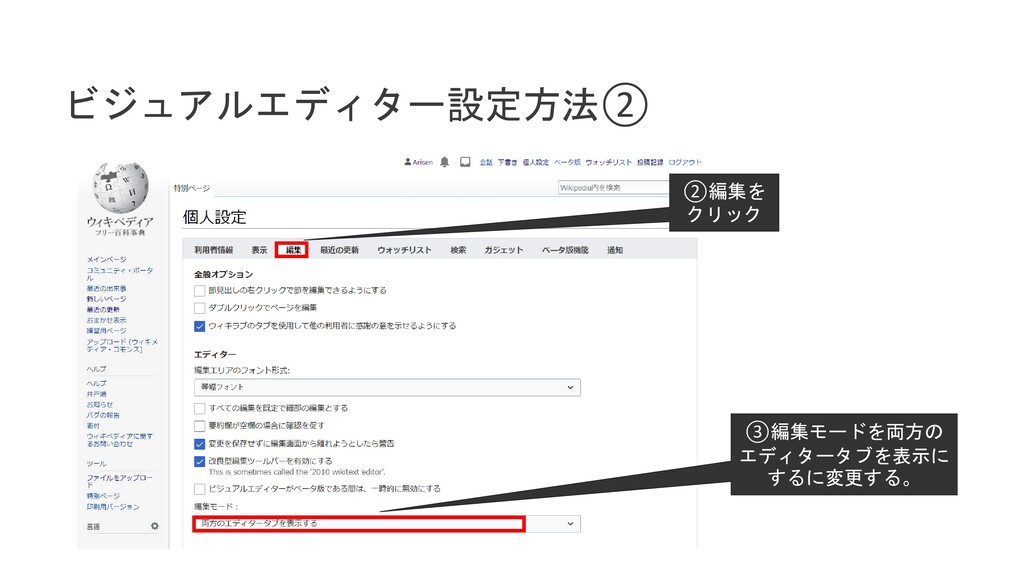The width and height of the screenshot is (1024, 576).
Task: Open 最近の出来事 sidebar link
Action: click(106, 288)
